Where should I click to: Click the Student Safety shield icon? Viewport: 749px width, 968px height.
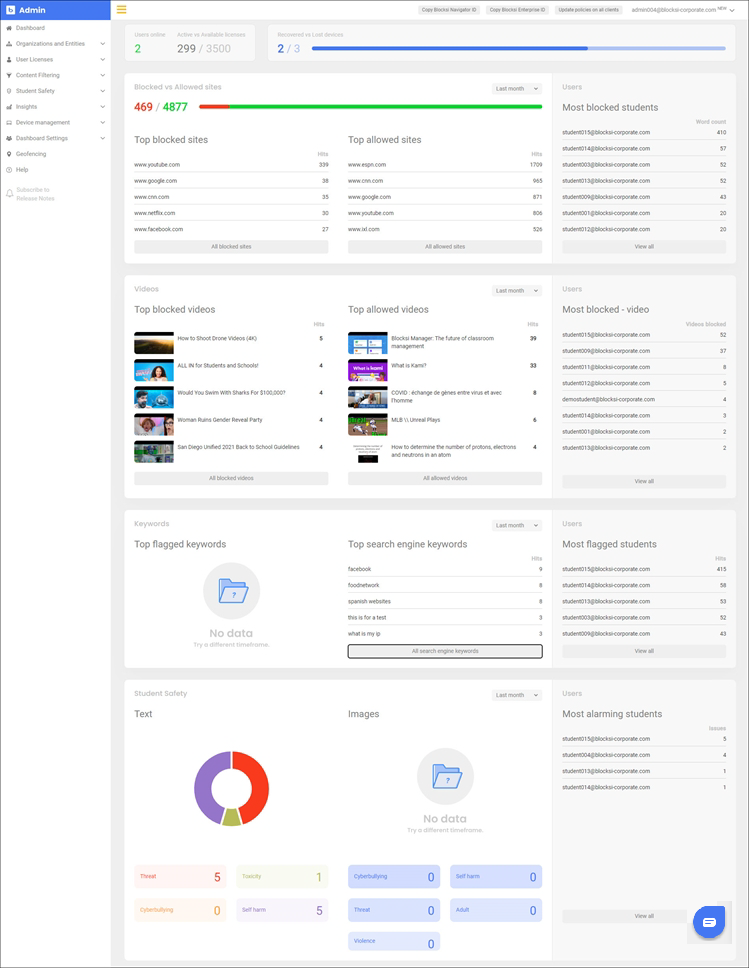(x=9, y=91)
